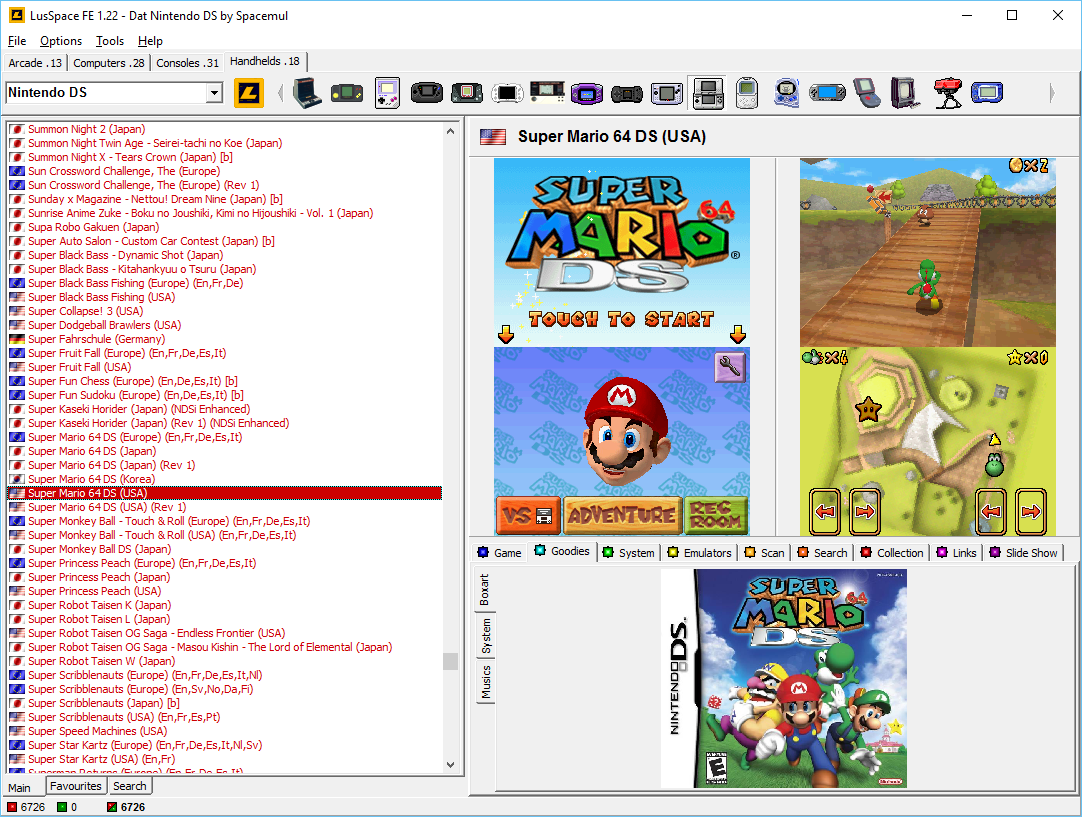Image resolution: width=1082 pixels, height=817 pixels.
Task: Select the mini arcade cabinet system icon
Action: [x=306, y=92]
